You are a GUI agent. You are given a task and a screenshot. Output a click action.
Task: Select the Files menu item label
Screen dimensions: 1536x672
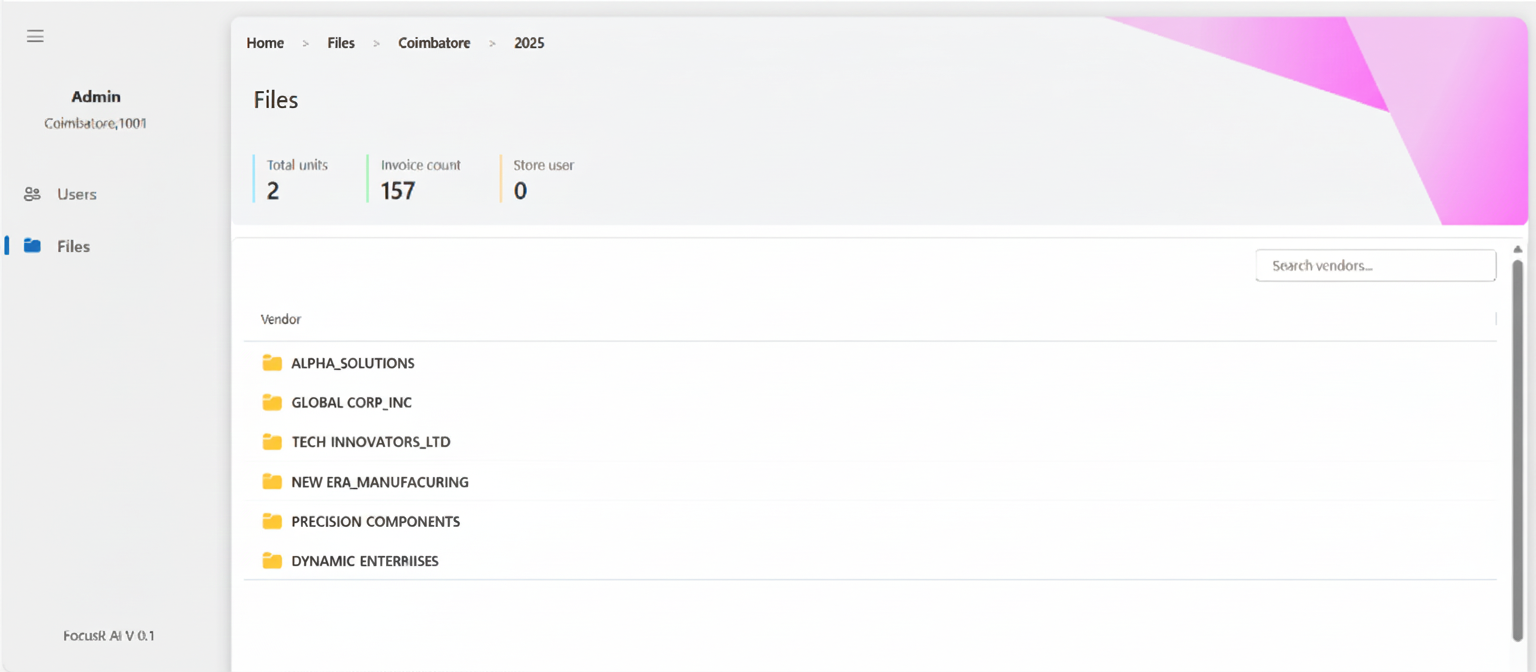click(73, 246)
